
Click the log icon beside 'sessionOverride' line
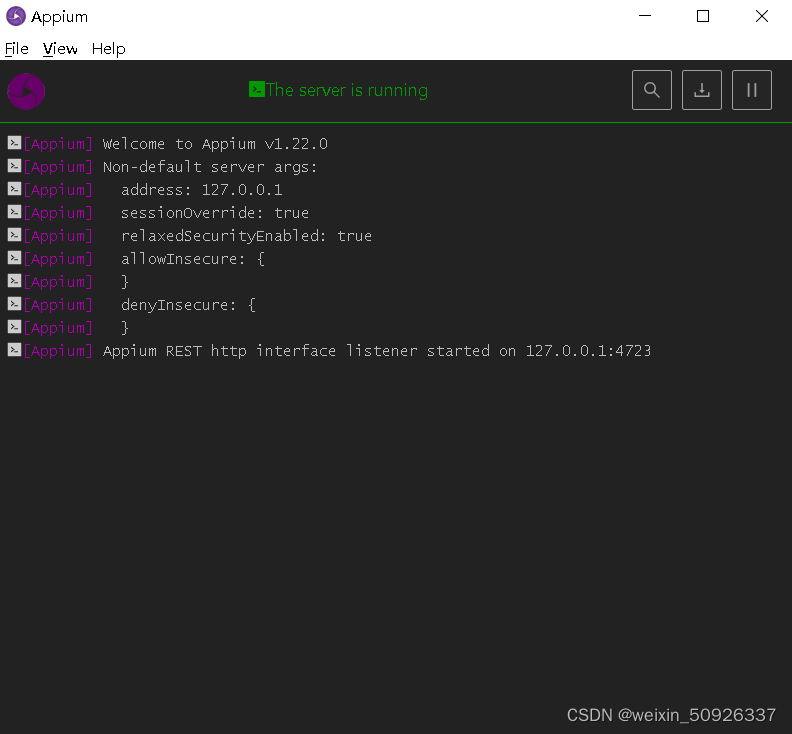(x=14, y=212)
